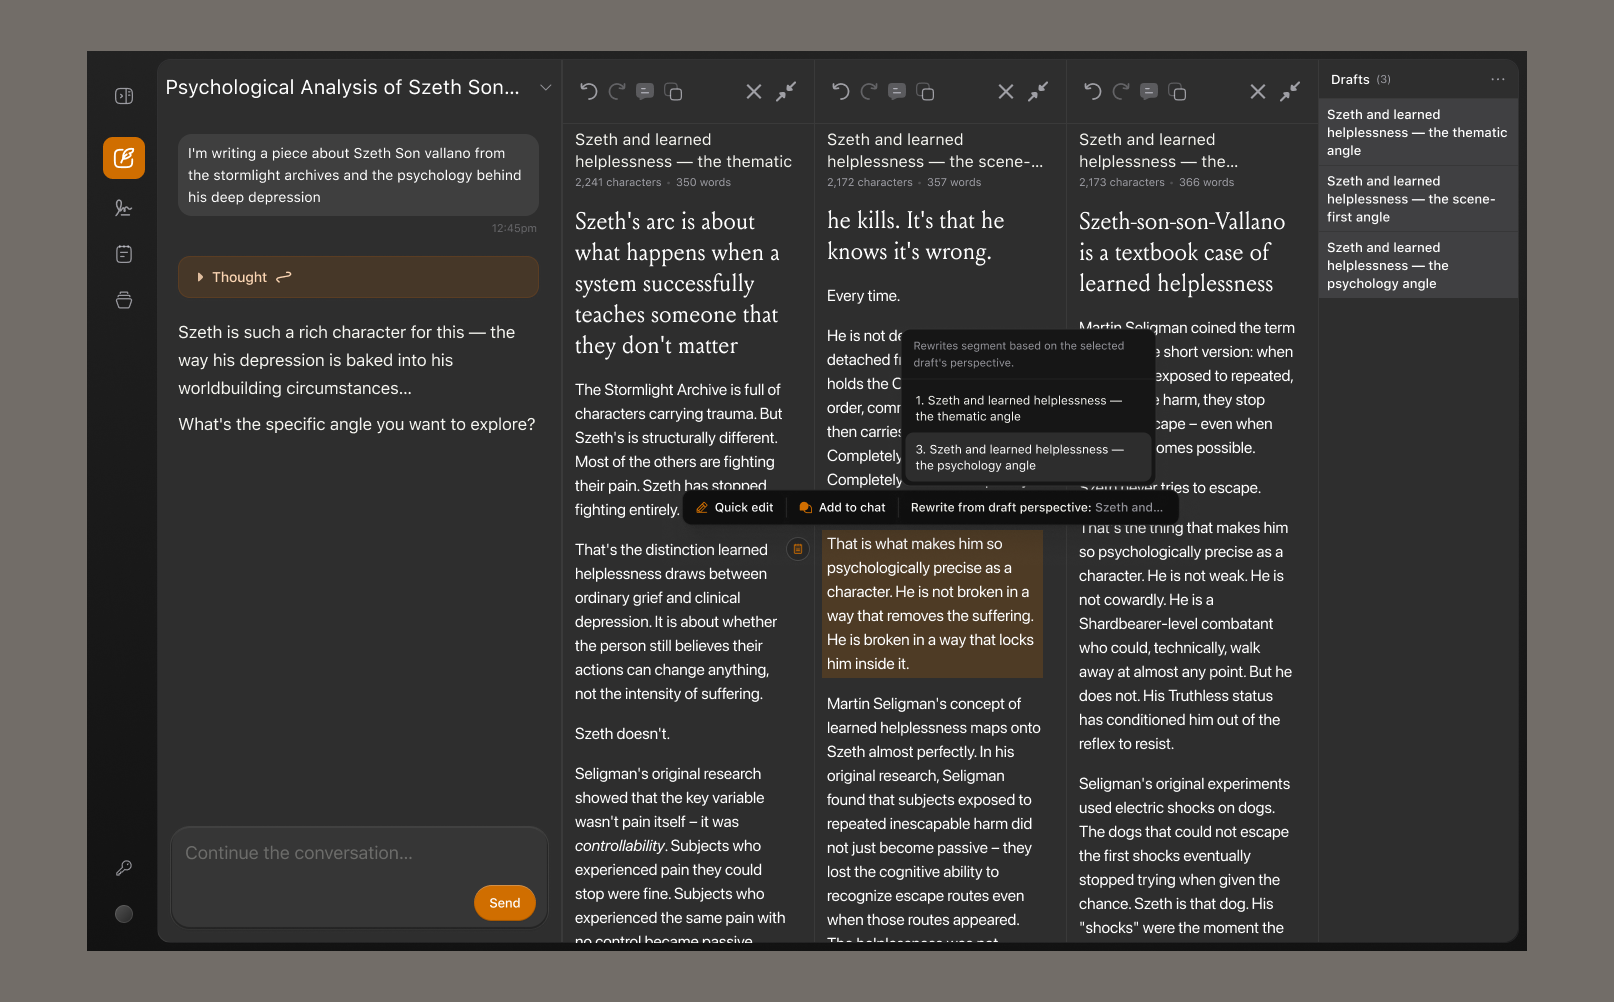Redo in the 366 words draft pane

click(1121, 92)
